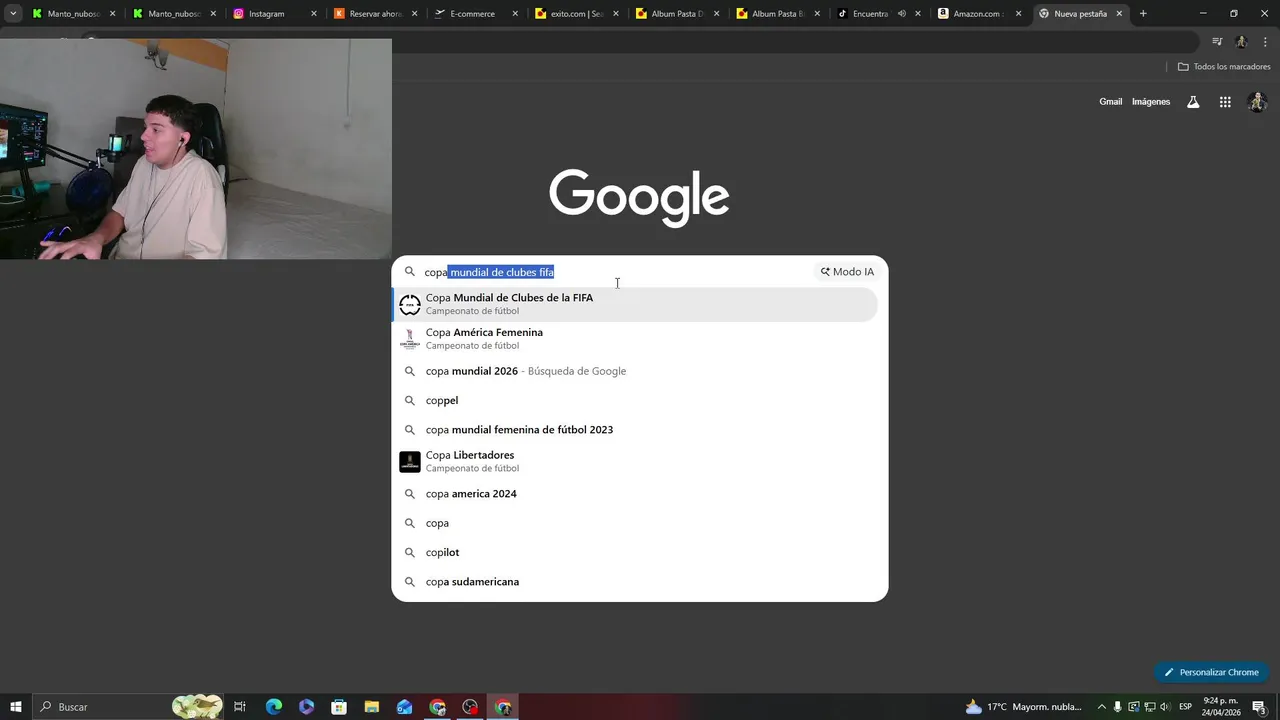Image resolution: width=1280 pixels, height=720 pixels.
Task: Select the coppel suggestion
Action: (x=635, y=400)
